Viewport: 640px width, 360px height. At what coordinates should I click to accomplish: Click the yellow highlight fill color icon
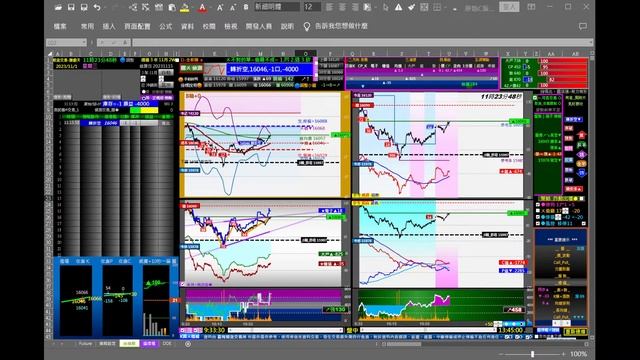click(184, 7)
